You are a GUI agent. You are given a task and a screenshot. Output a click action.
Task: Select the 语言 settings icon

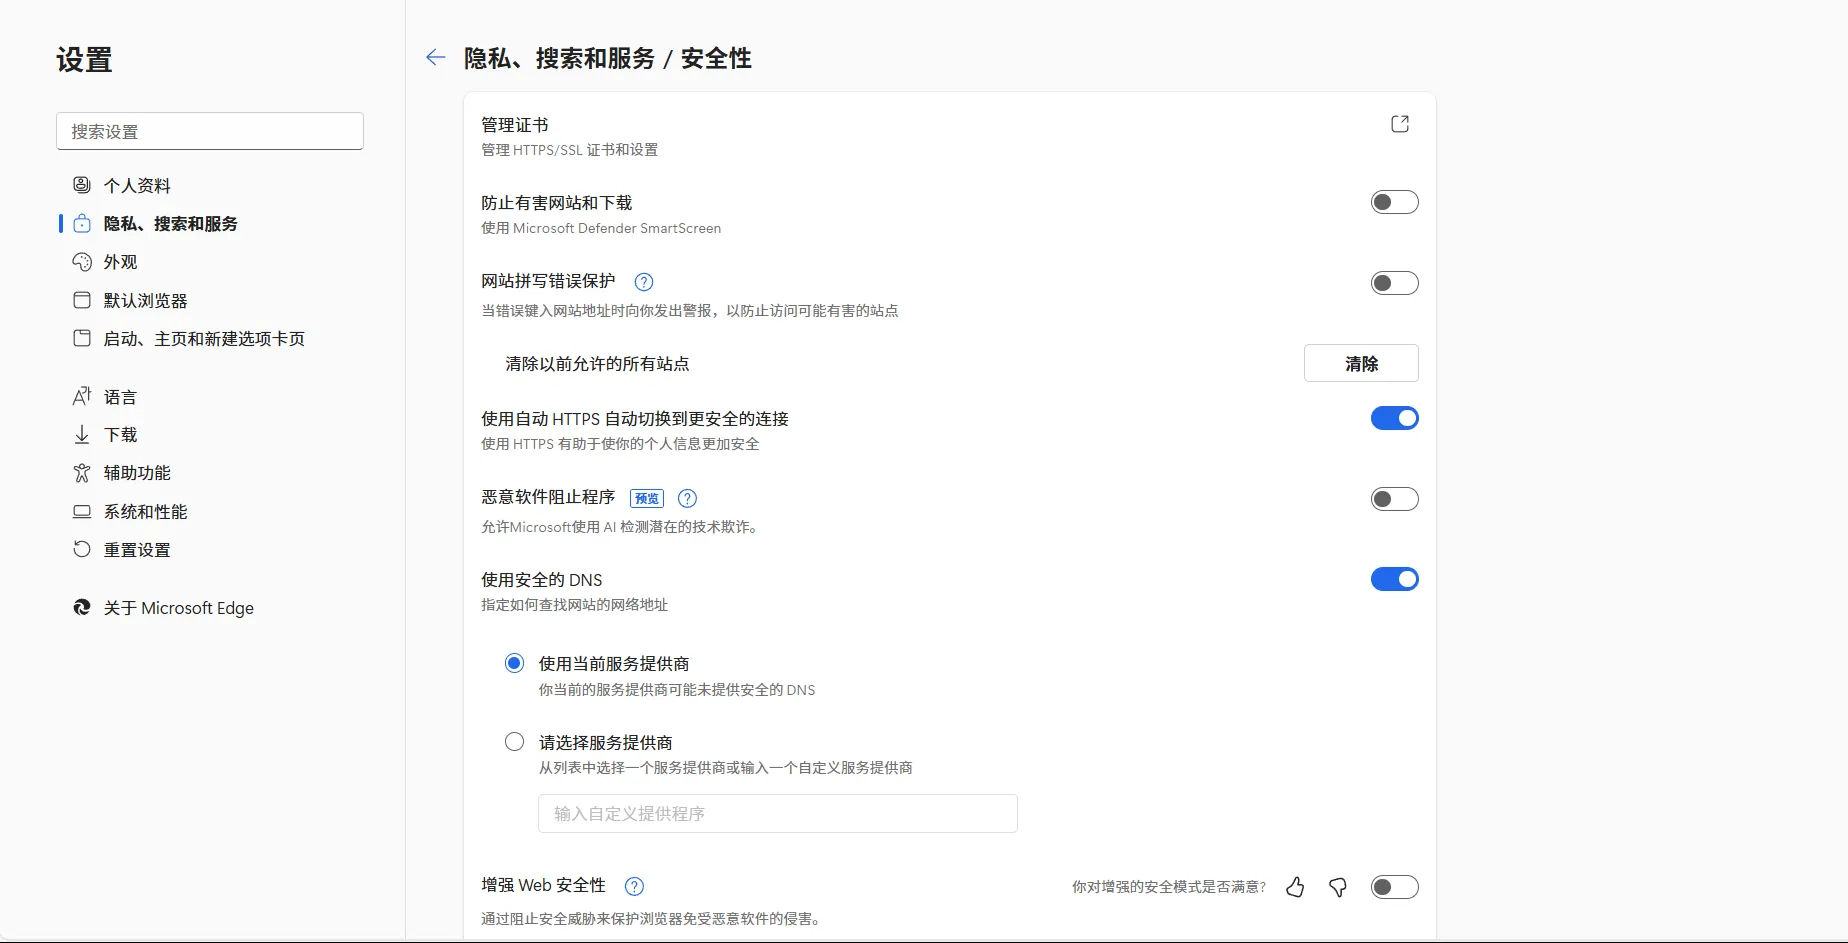click(x=81, y=395)
